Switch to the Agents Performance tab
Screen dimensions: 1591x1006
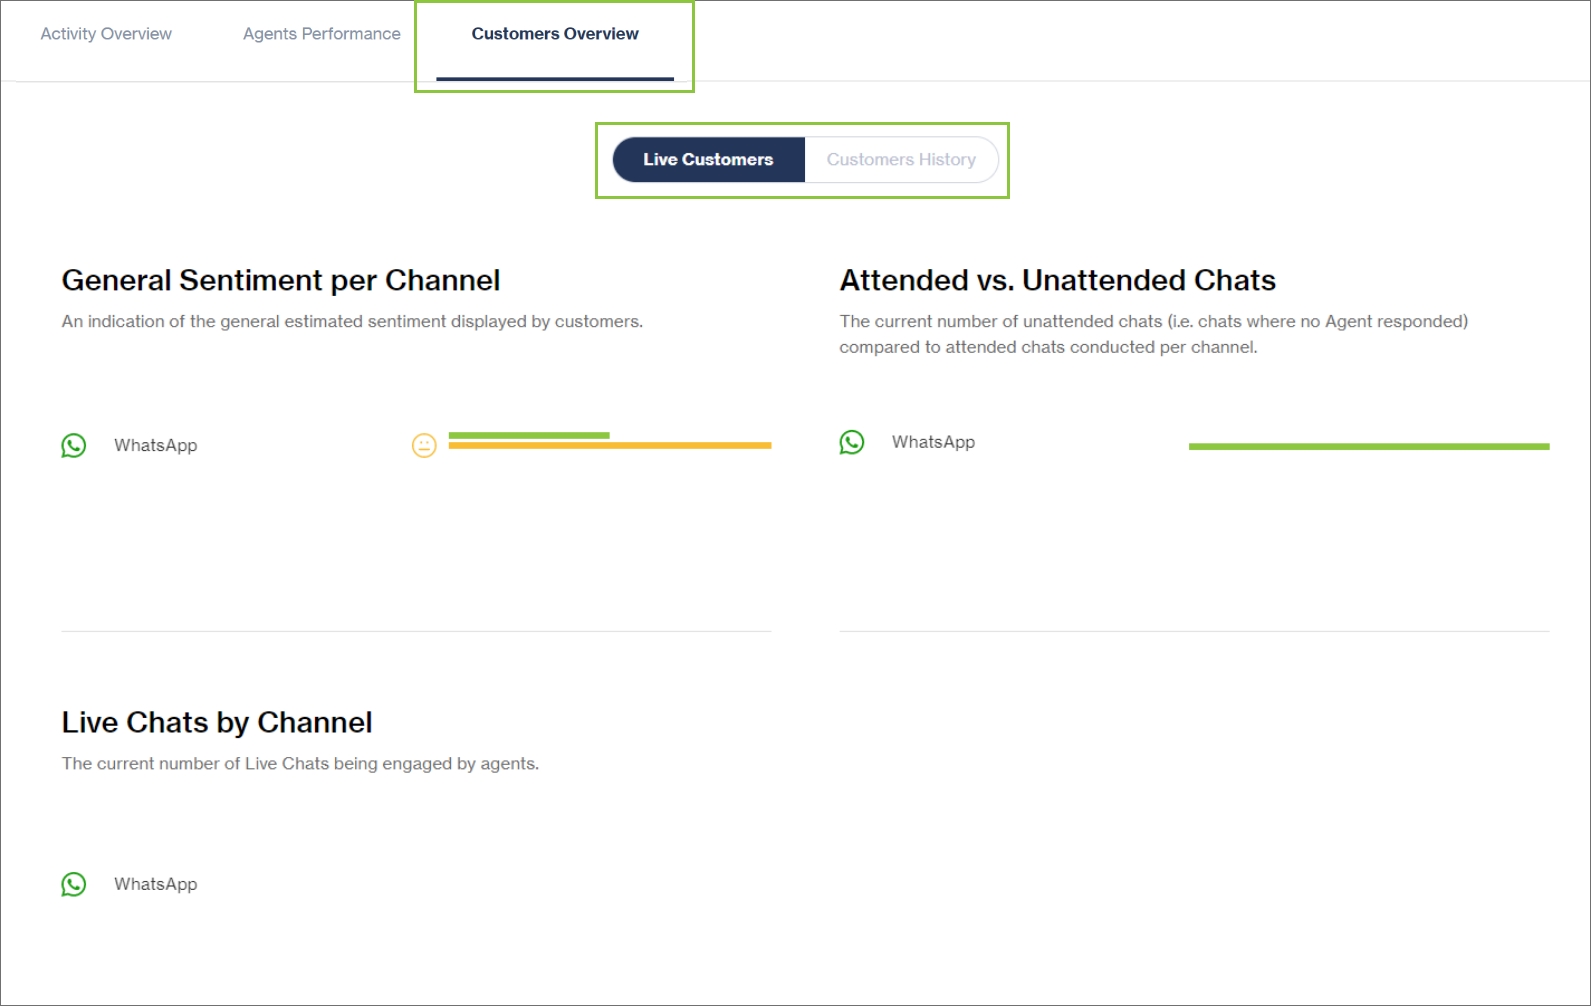click(x=321, y=34)
